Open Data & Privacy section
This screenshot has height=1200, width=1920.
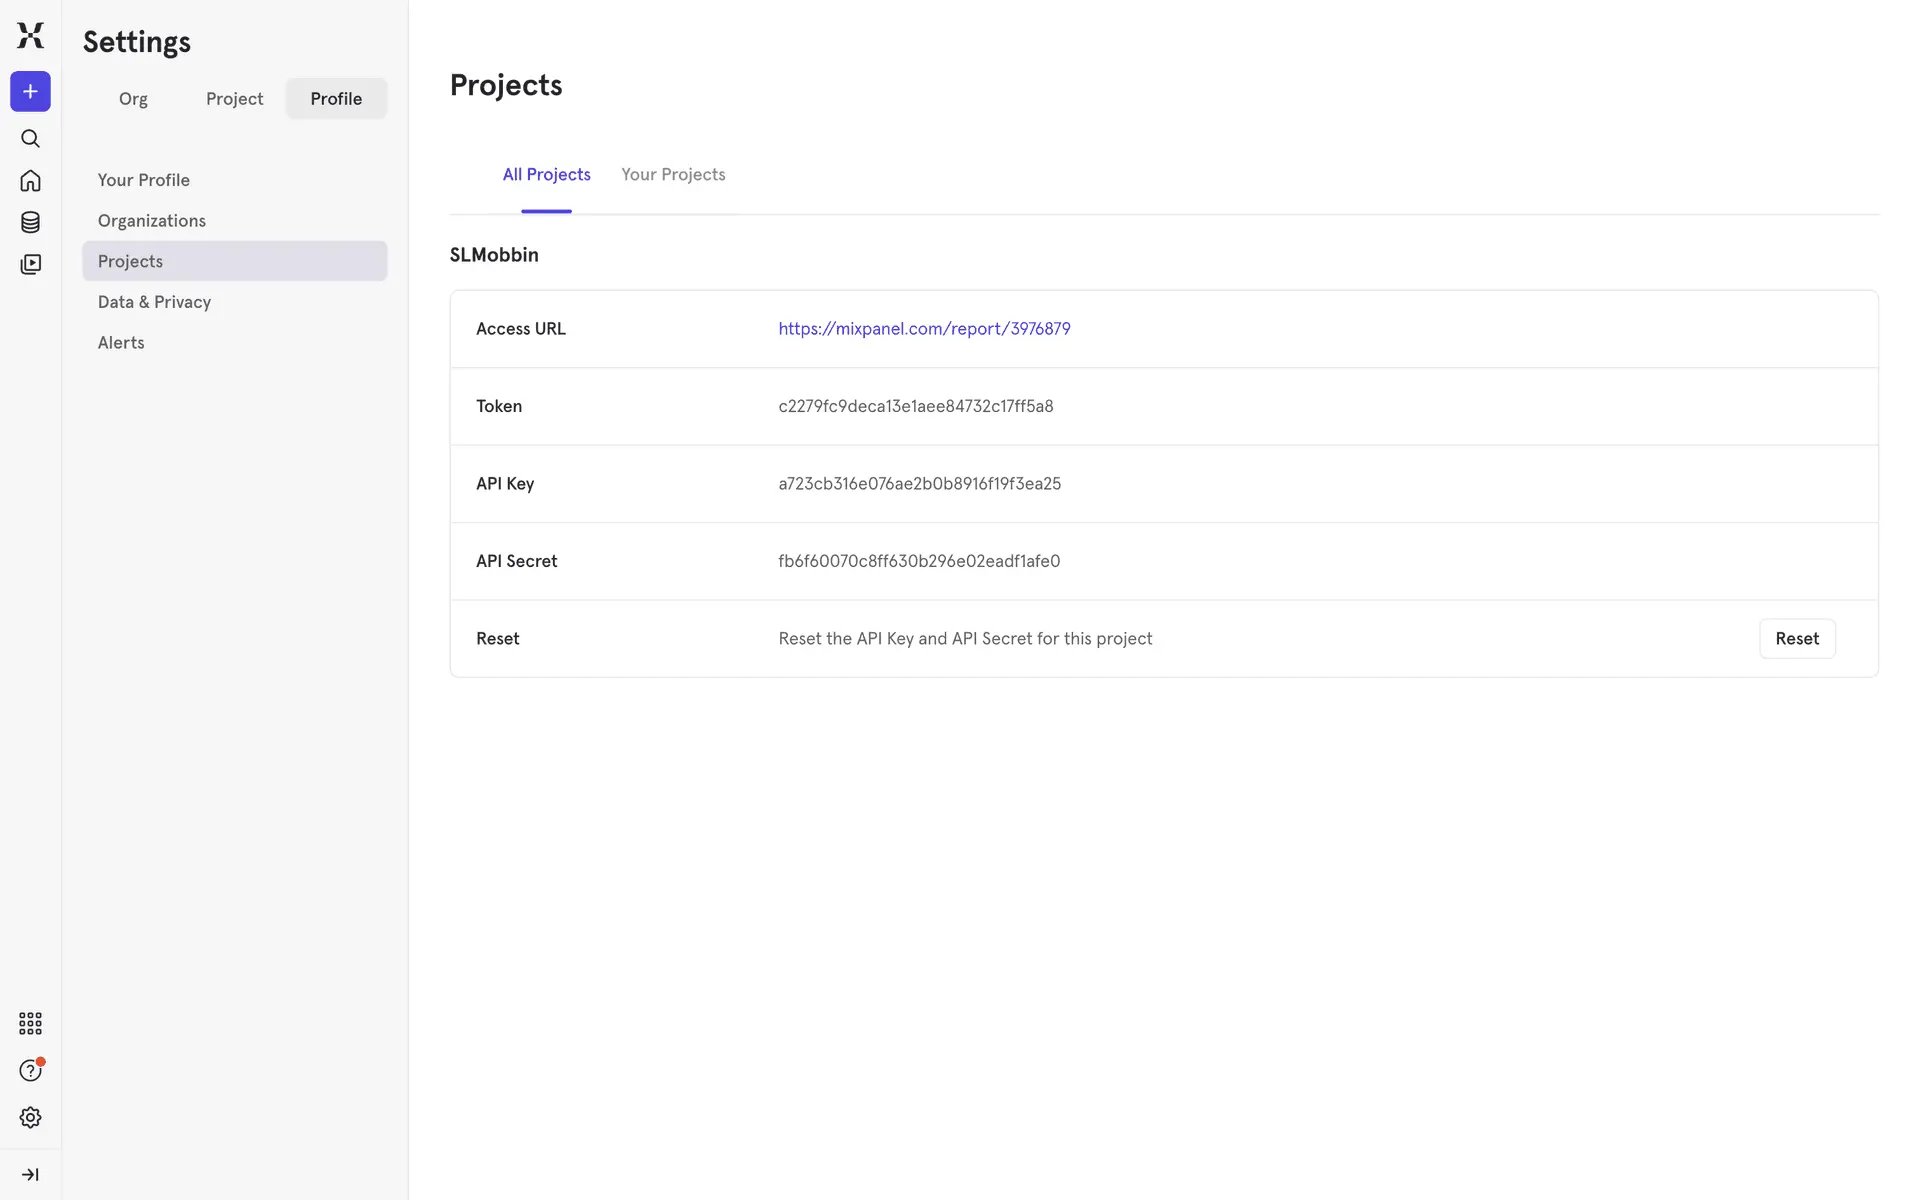pos(154,302)
